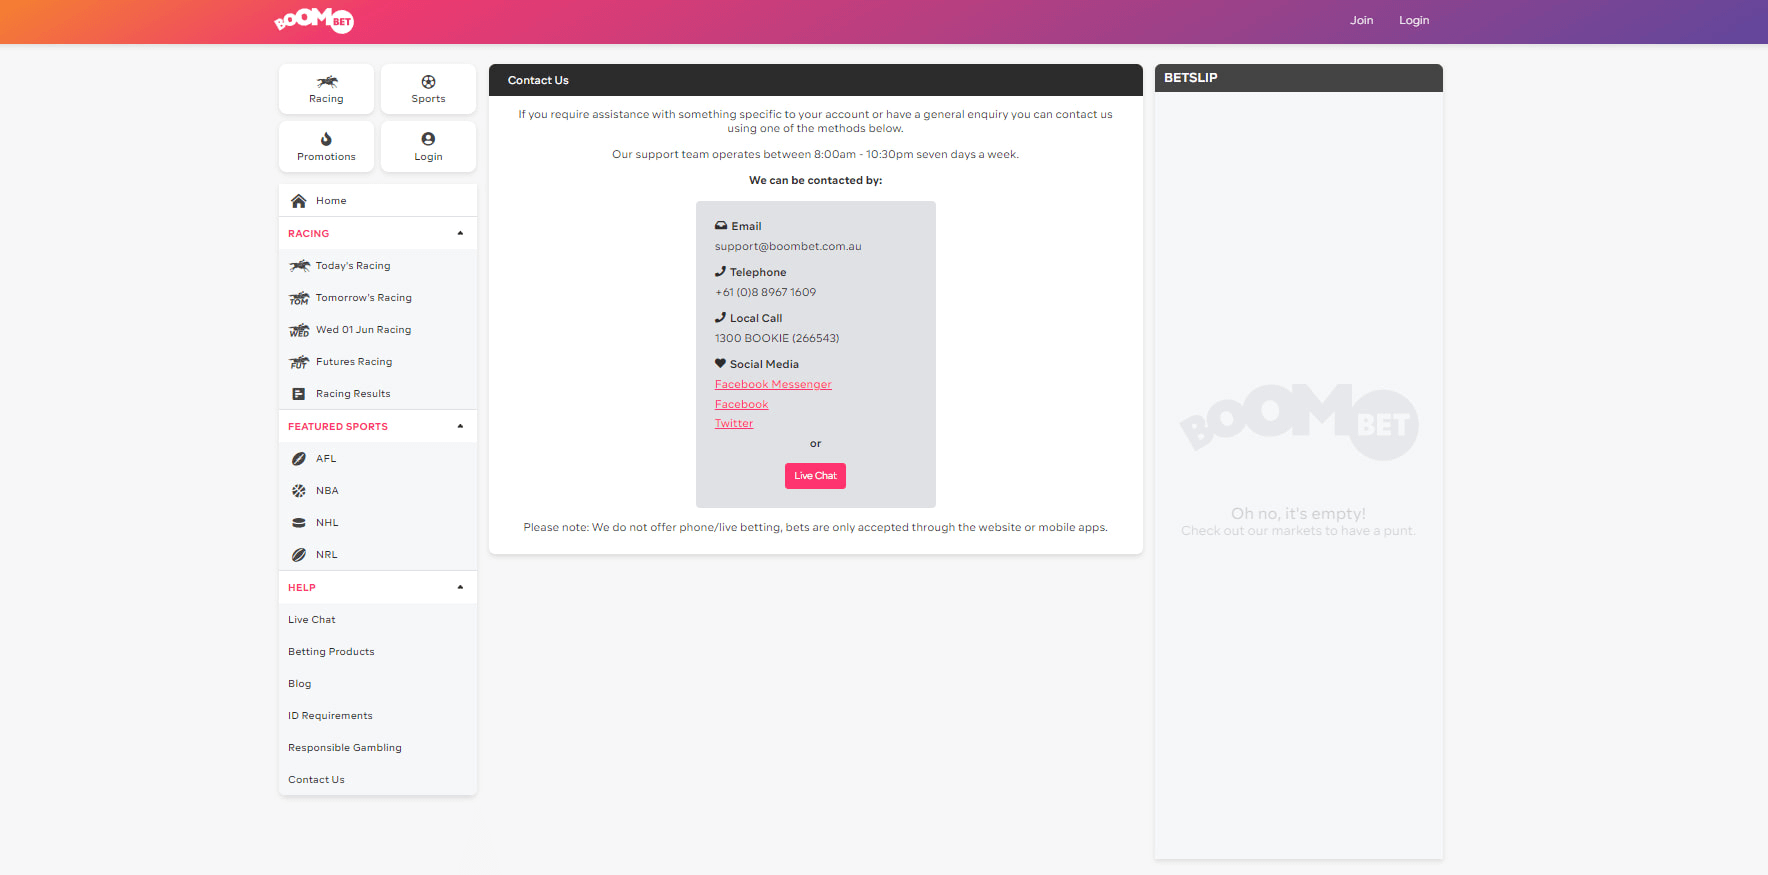The image size is (1768, 875).
Task: Click the Wed 01 Jun Racing icon
Action: point(299,330)
